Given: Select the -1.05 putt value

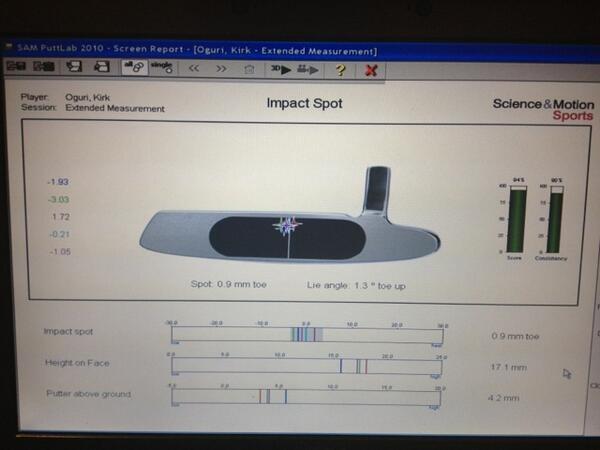Looking at the screenshot, I should click(x=60, y=252).
